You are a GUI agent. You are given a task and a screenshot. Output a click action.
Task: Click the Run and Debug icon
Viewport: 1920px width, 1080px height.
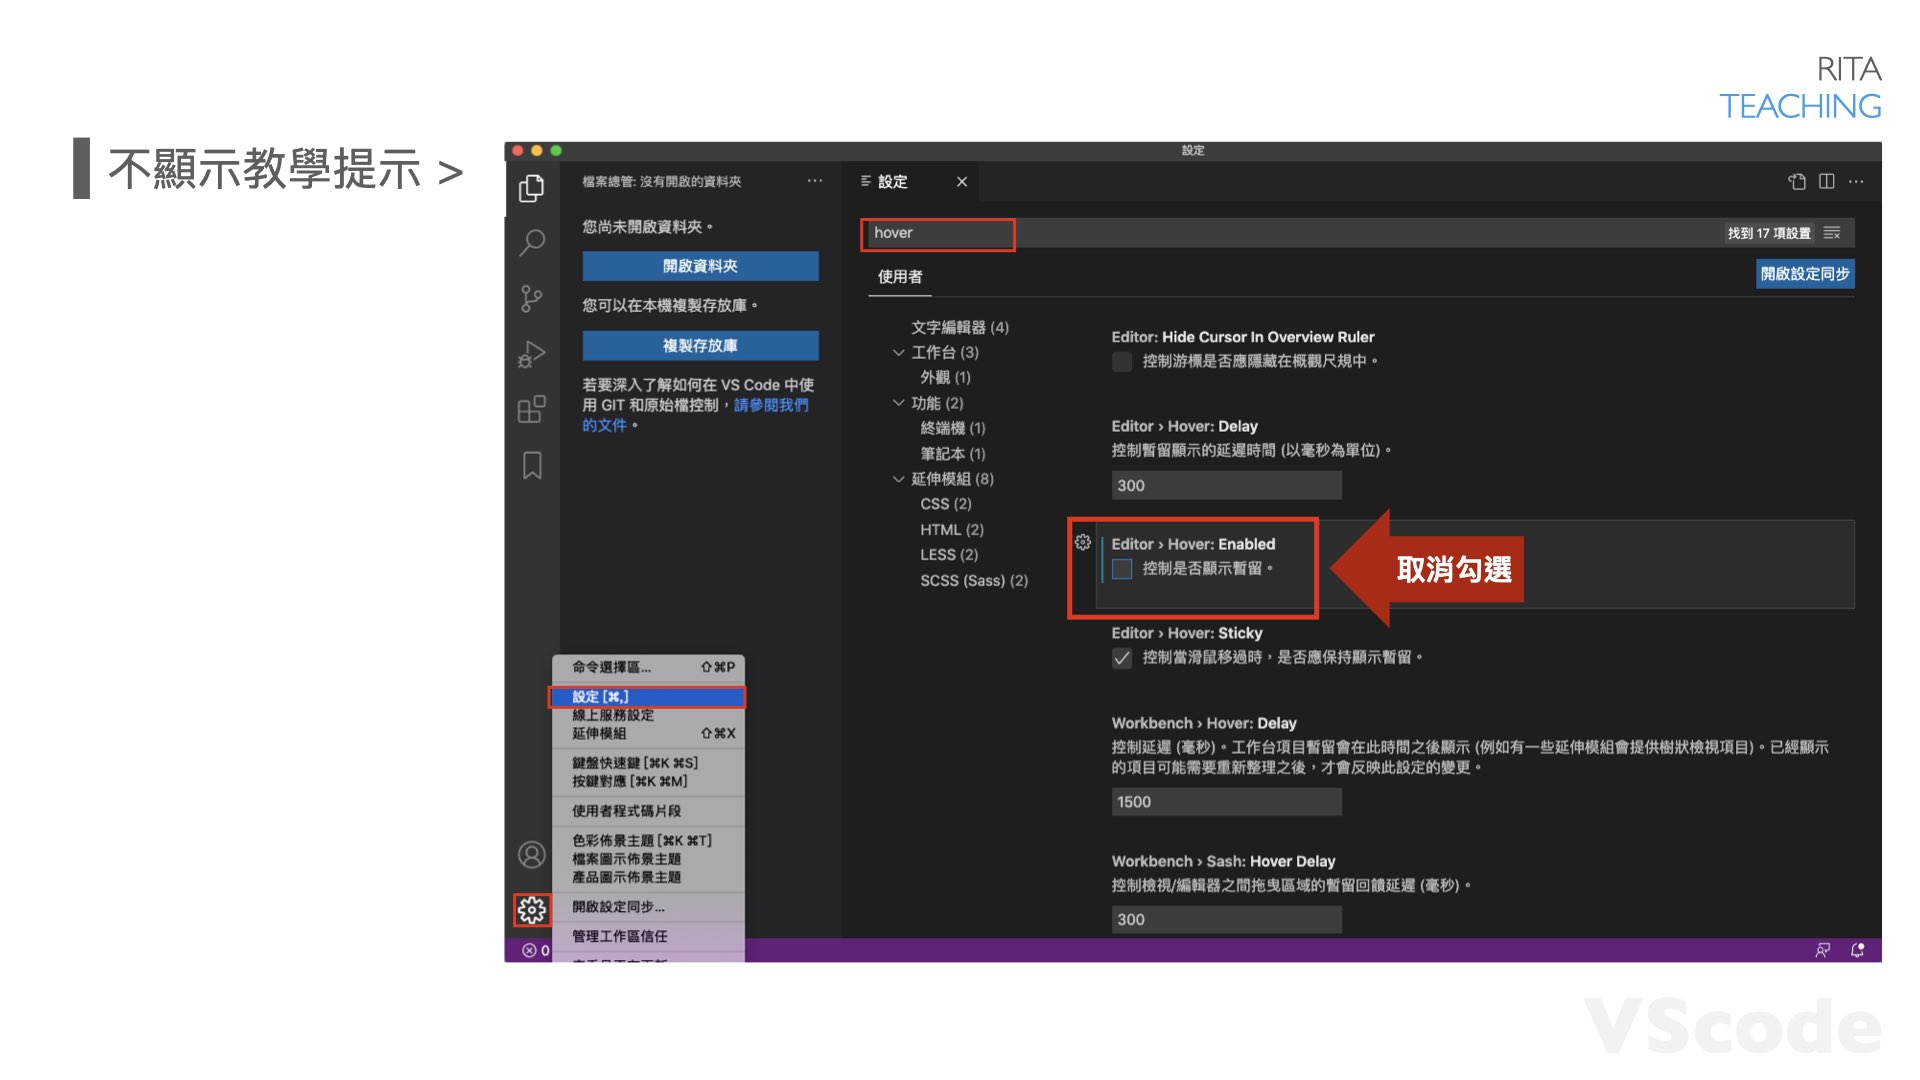(531, 353)
